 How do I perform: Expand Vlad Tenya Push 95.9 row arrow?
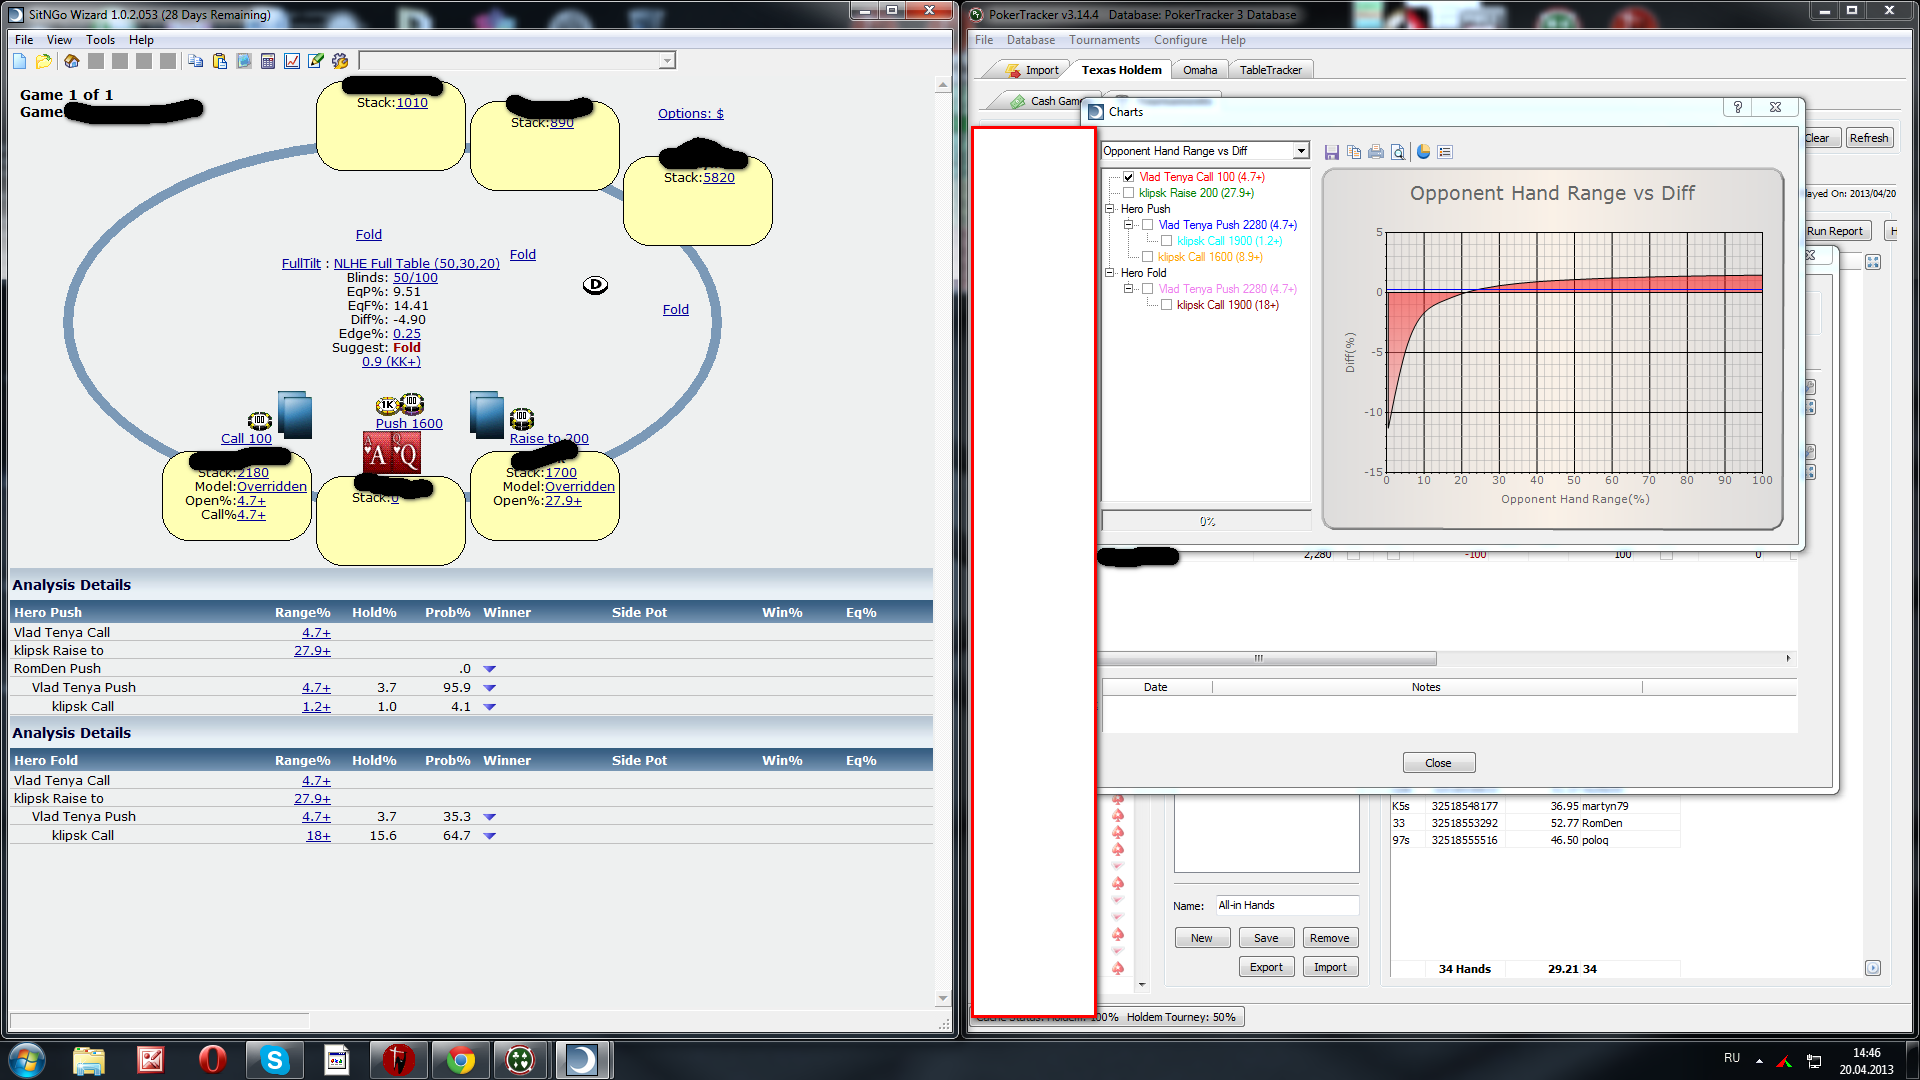click(x=490, y=688)
